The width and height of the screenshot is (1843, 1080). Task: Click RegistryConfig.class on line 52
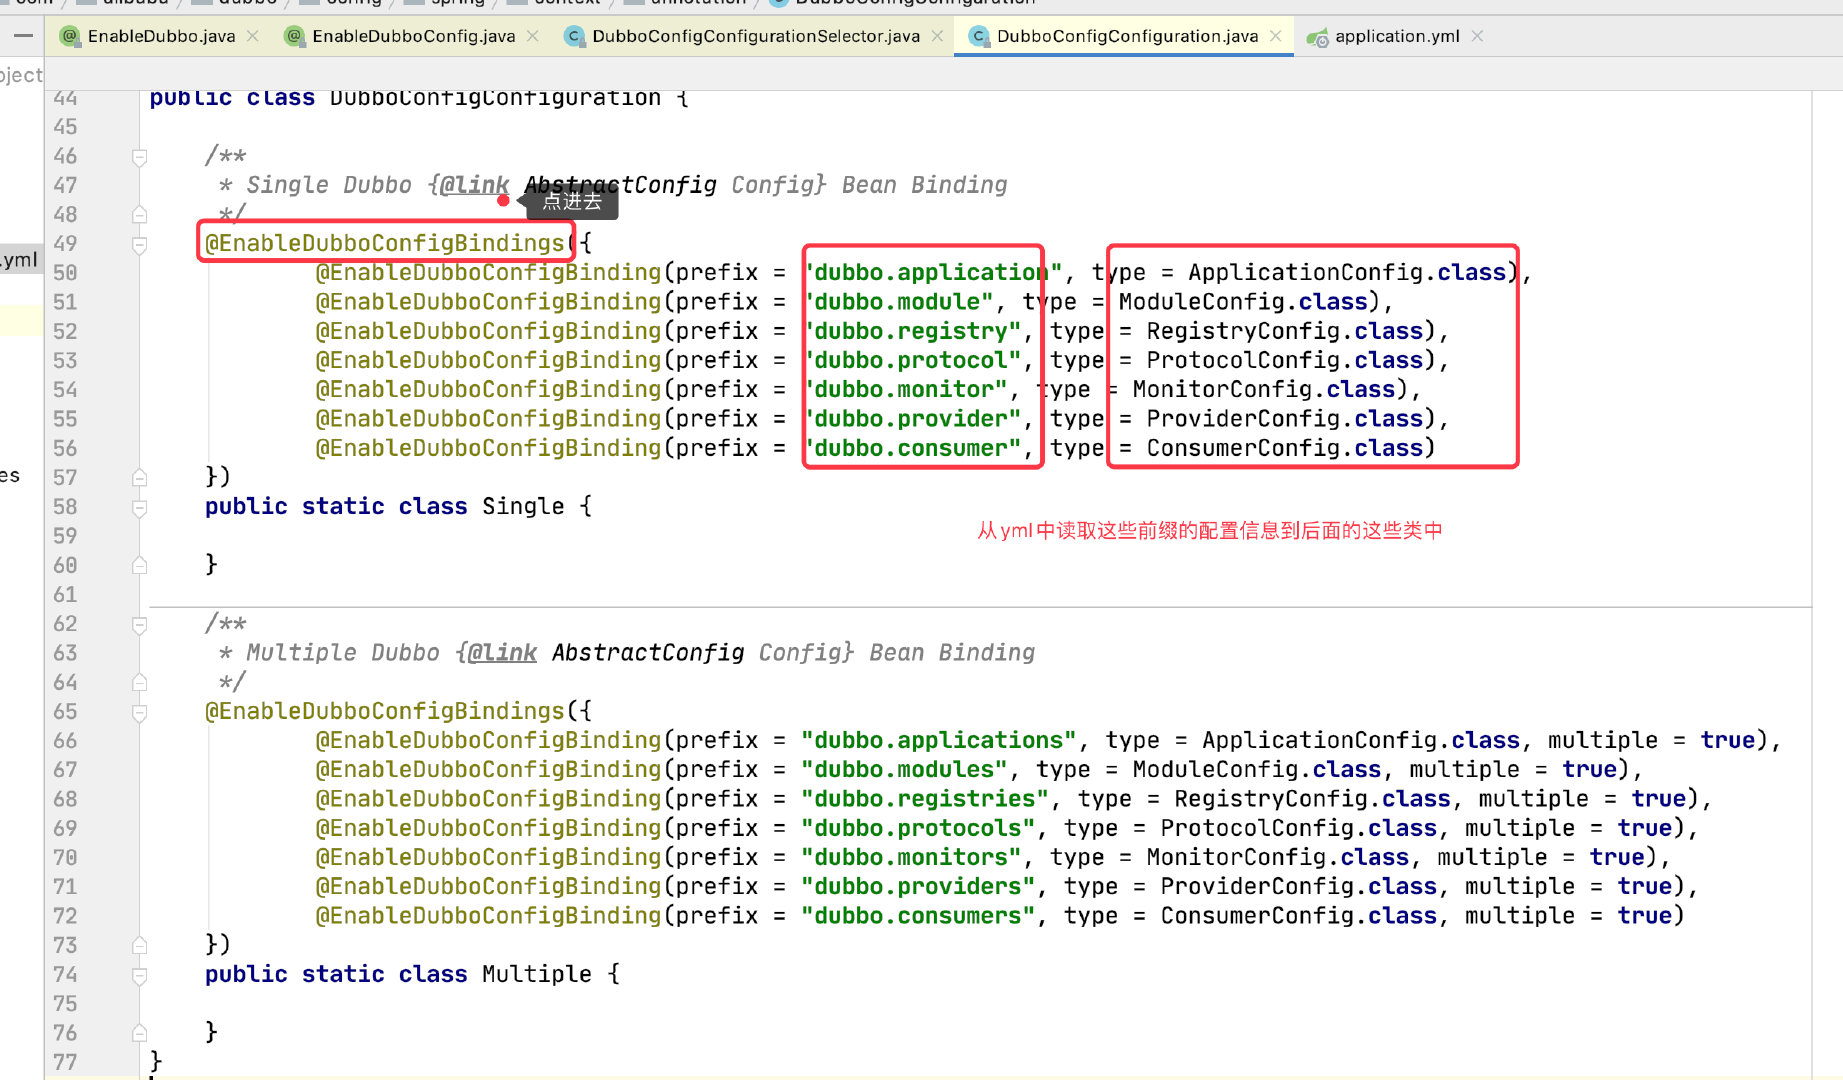tap(1285, 331)
